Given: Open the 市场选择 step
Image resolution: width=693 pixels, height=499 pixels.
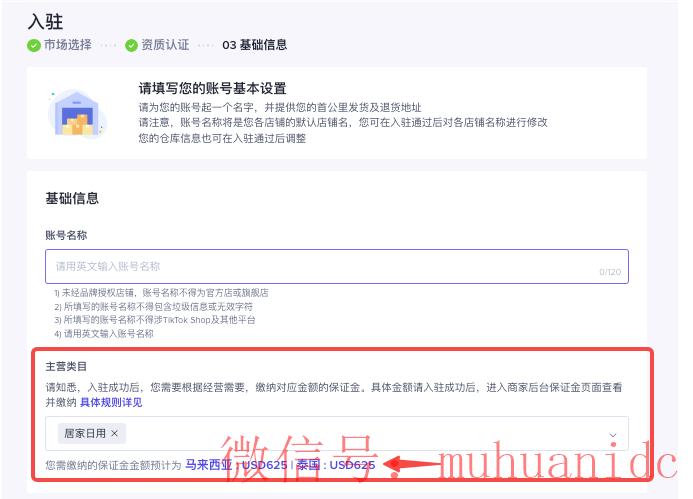Looking at the screenshot, I should point(68,45).
